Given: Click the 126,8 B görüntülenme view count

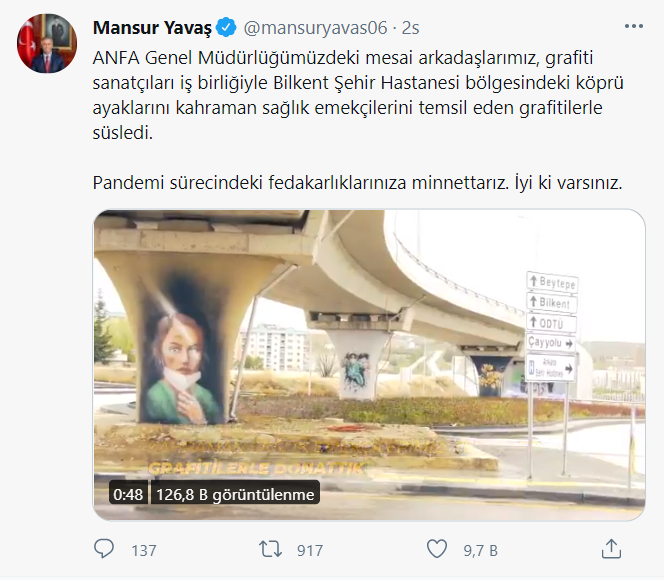Looking at the screenshot, I should pos(235,494).
